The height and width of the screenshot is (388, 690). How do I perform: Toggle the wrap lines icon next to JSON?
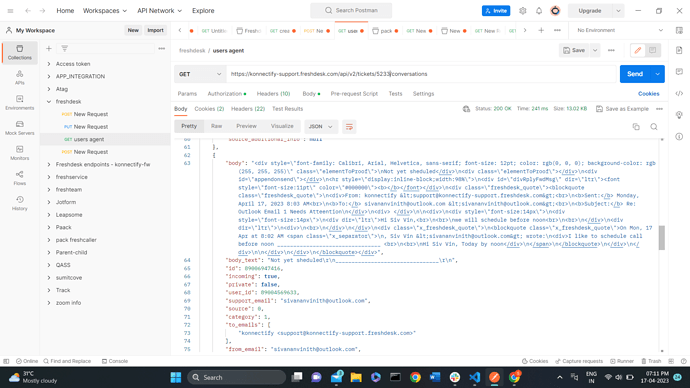click(349, 127)
